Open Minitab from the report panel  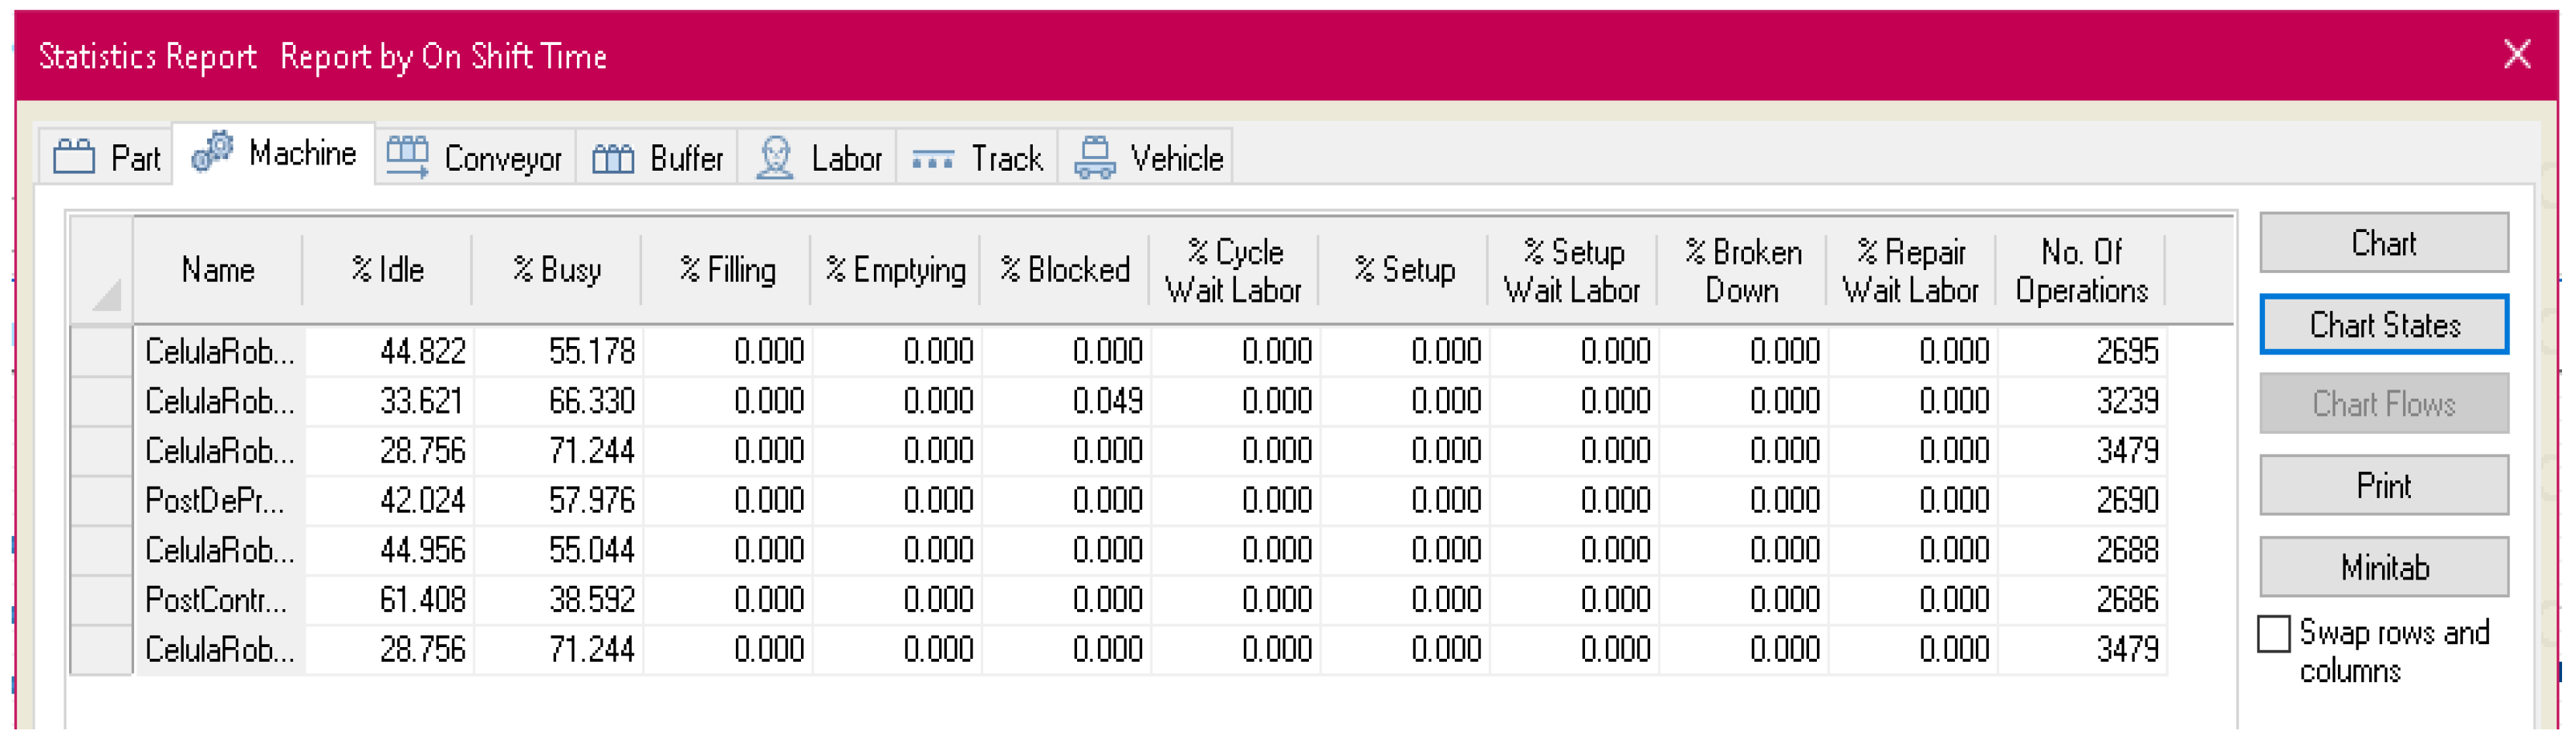click(2384, 565)
